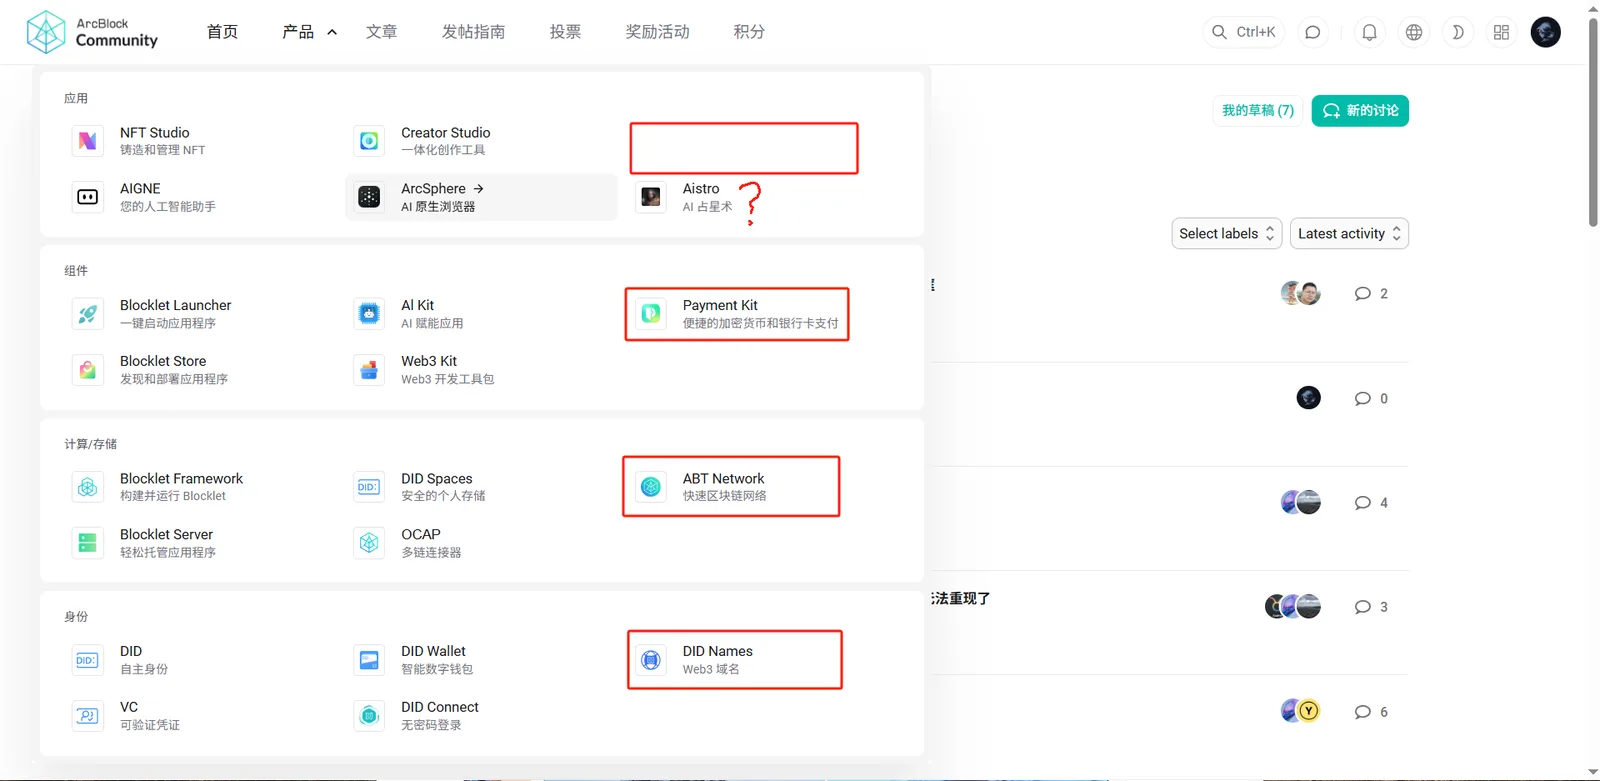Open 我的草稿 (7) drafts
This screenshot has width=1600, height=781.
coord(1258,111)
